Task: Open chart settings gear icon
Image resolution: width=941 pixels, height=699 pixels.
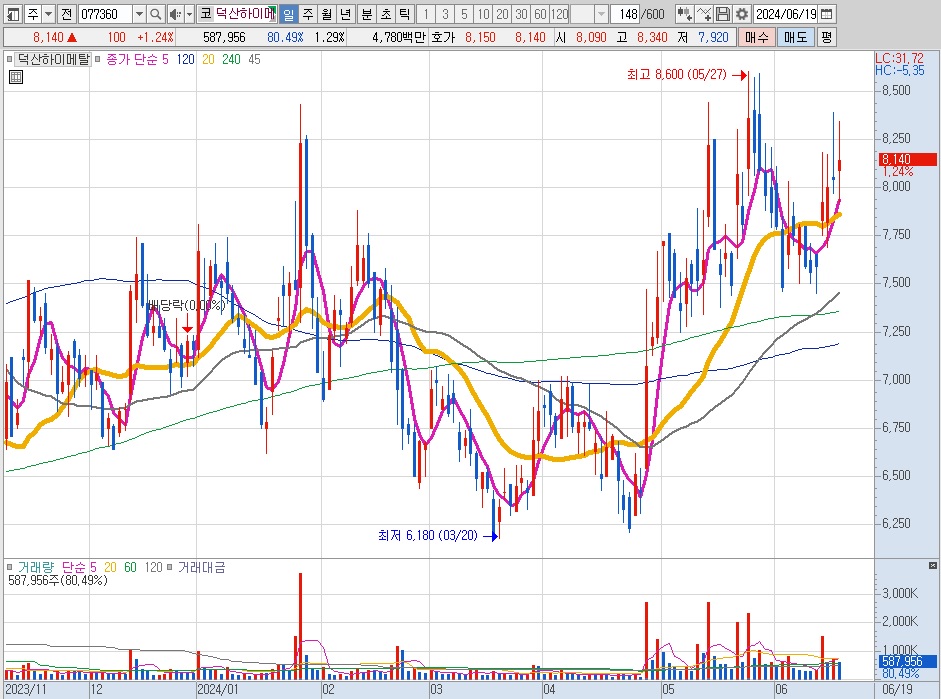Action: tap(742, 14)
